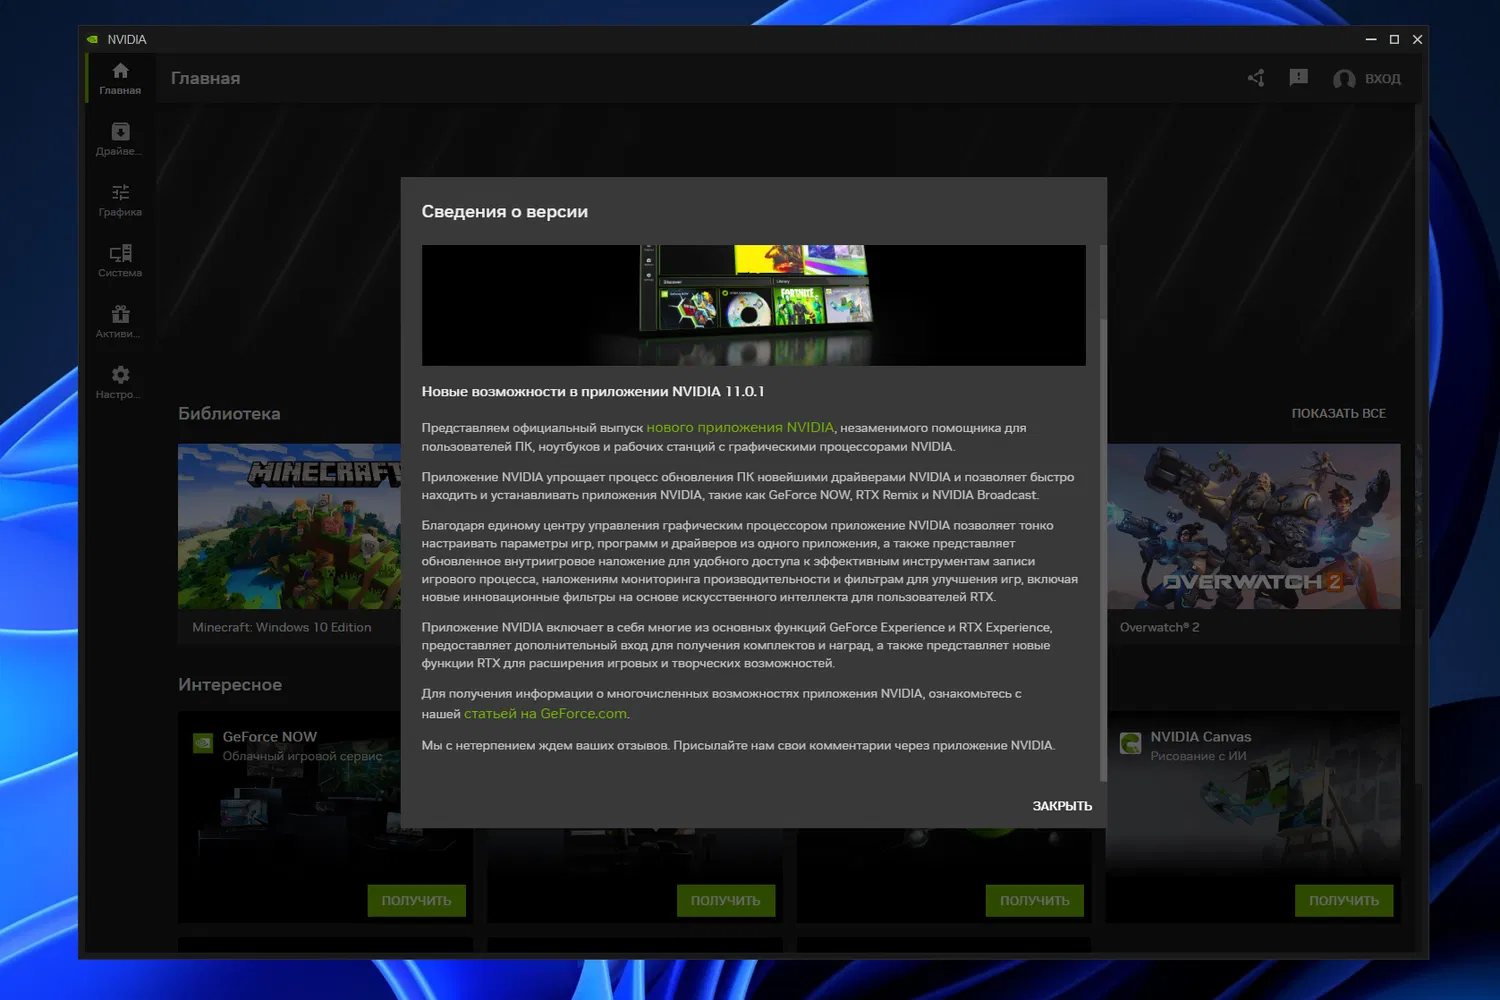Click the release notes banner image
This screenshot has height=1000, width=1500.
pos(753,305)
